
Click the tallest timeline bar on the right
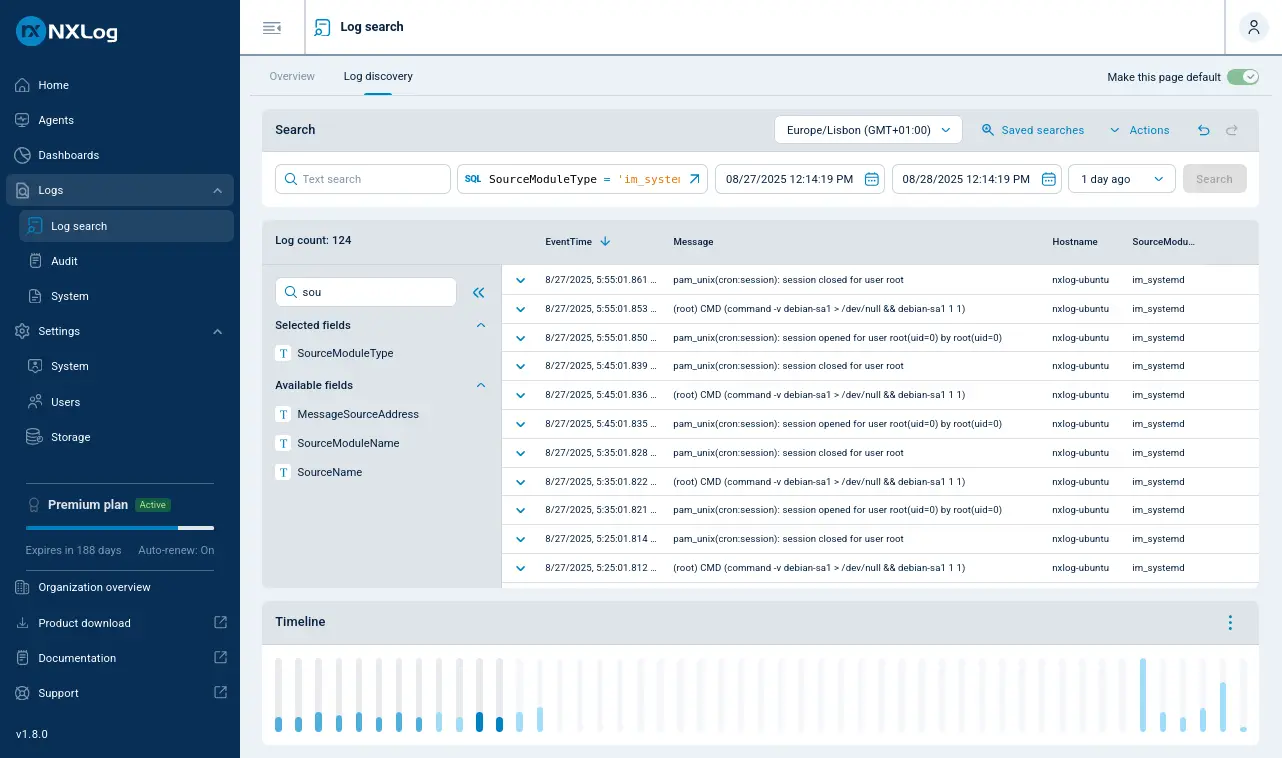pyautogui.click(x=1142, y=695)
